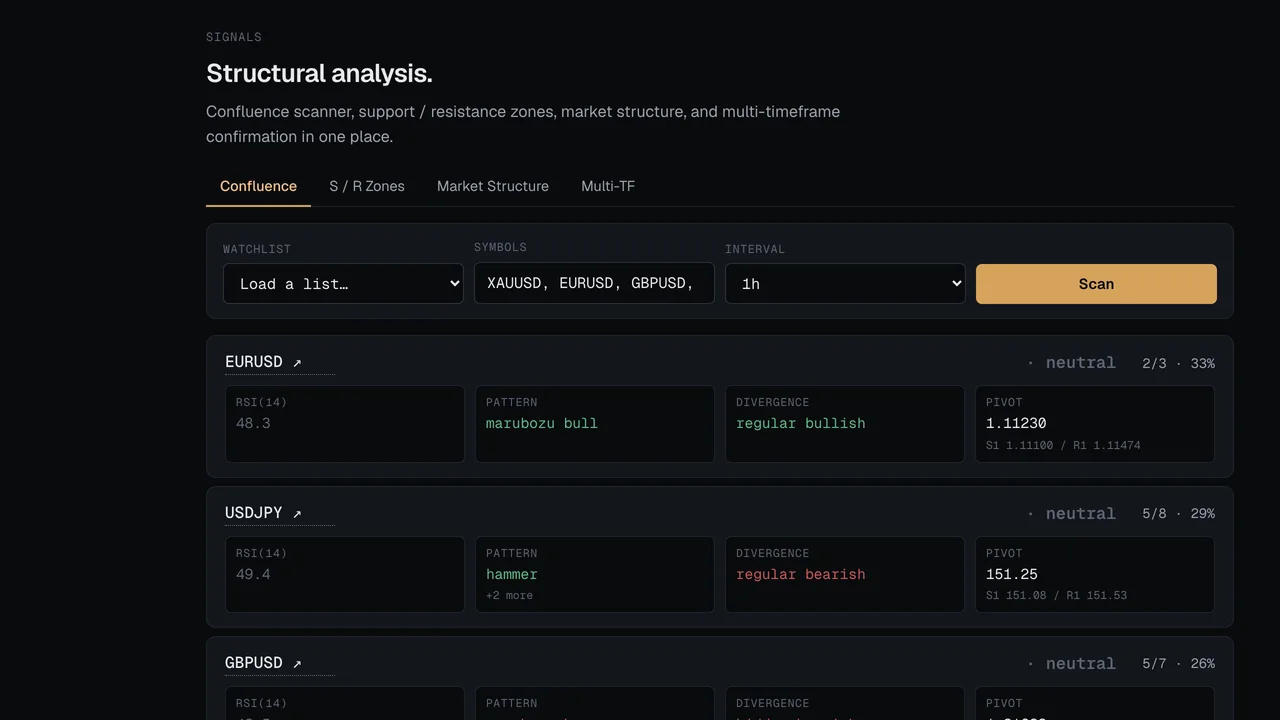Open the USDJPY symbol link
The width and height of the screenshot is (1280, 720).
[254, 513]
